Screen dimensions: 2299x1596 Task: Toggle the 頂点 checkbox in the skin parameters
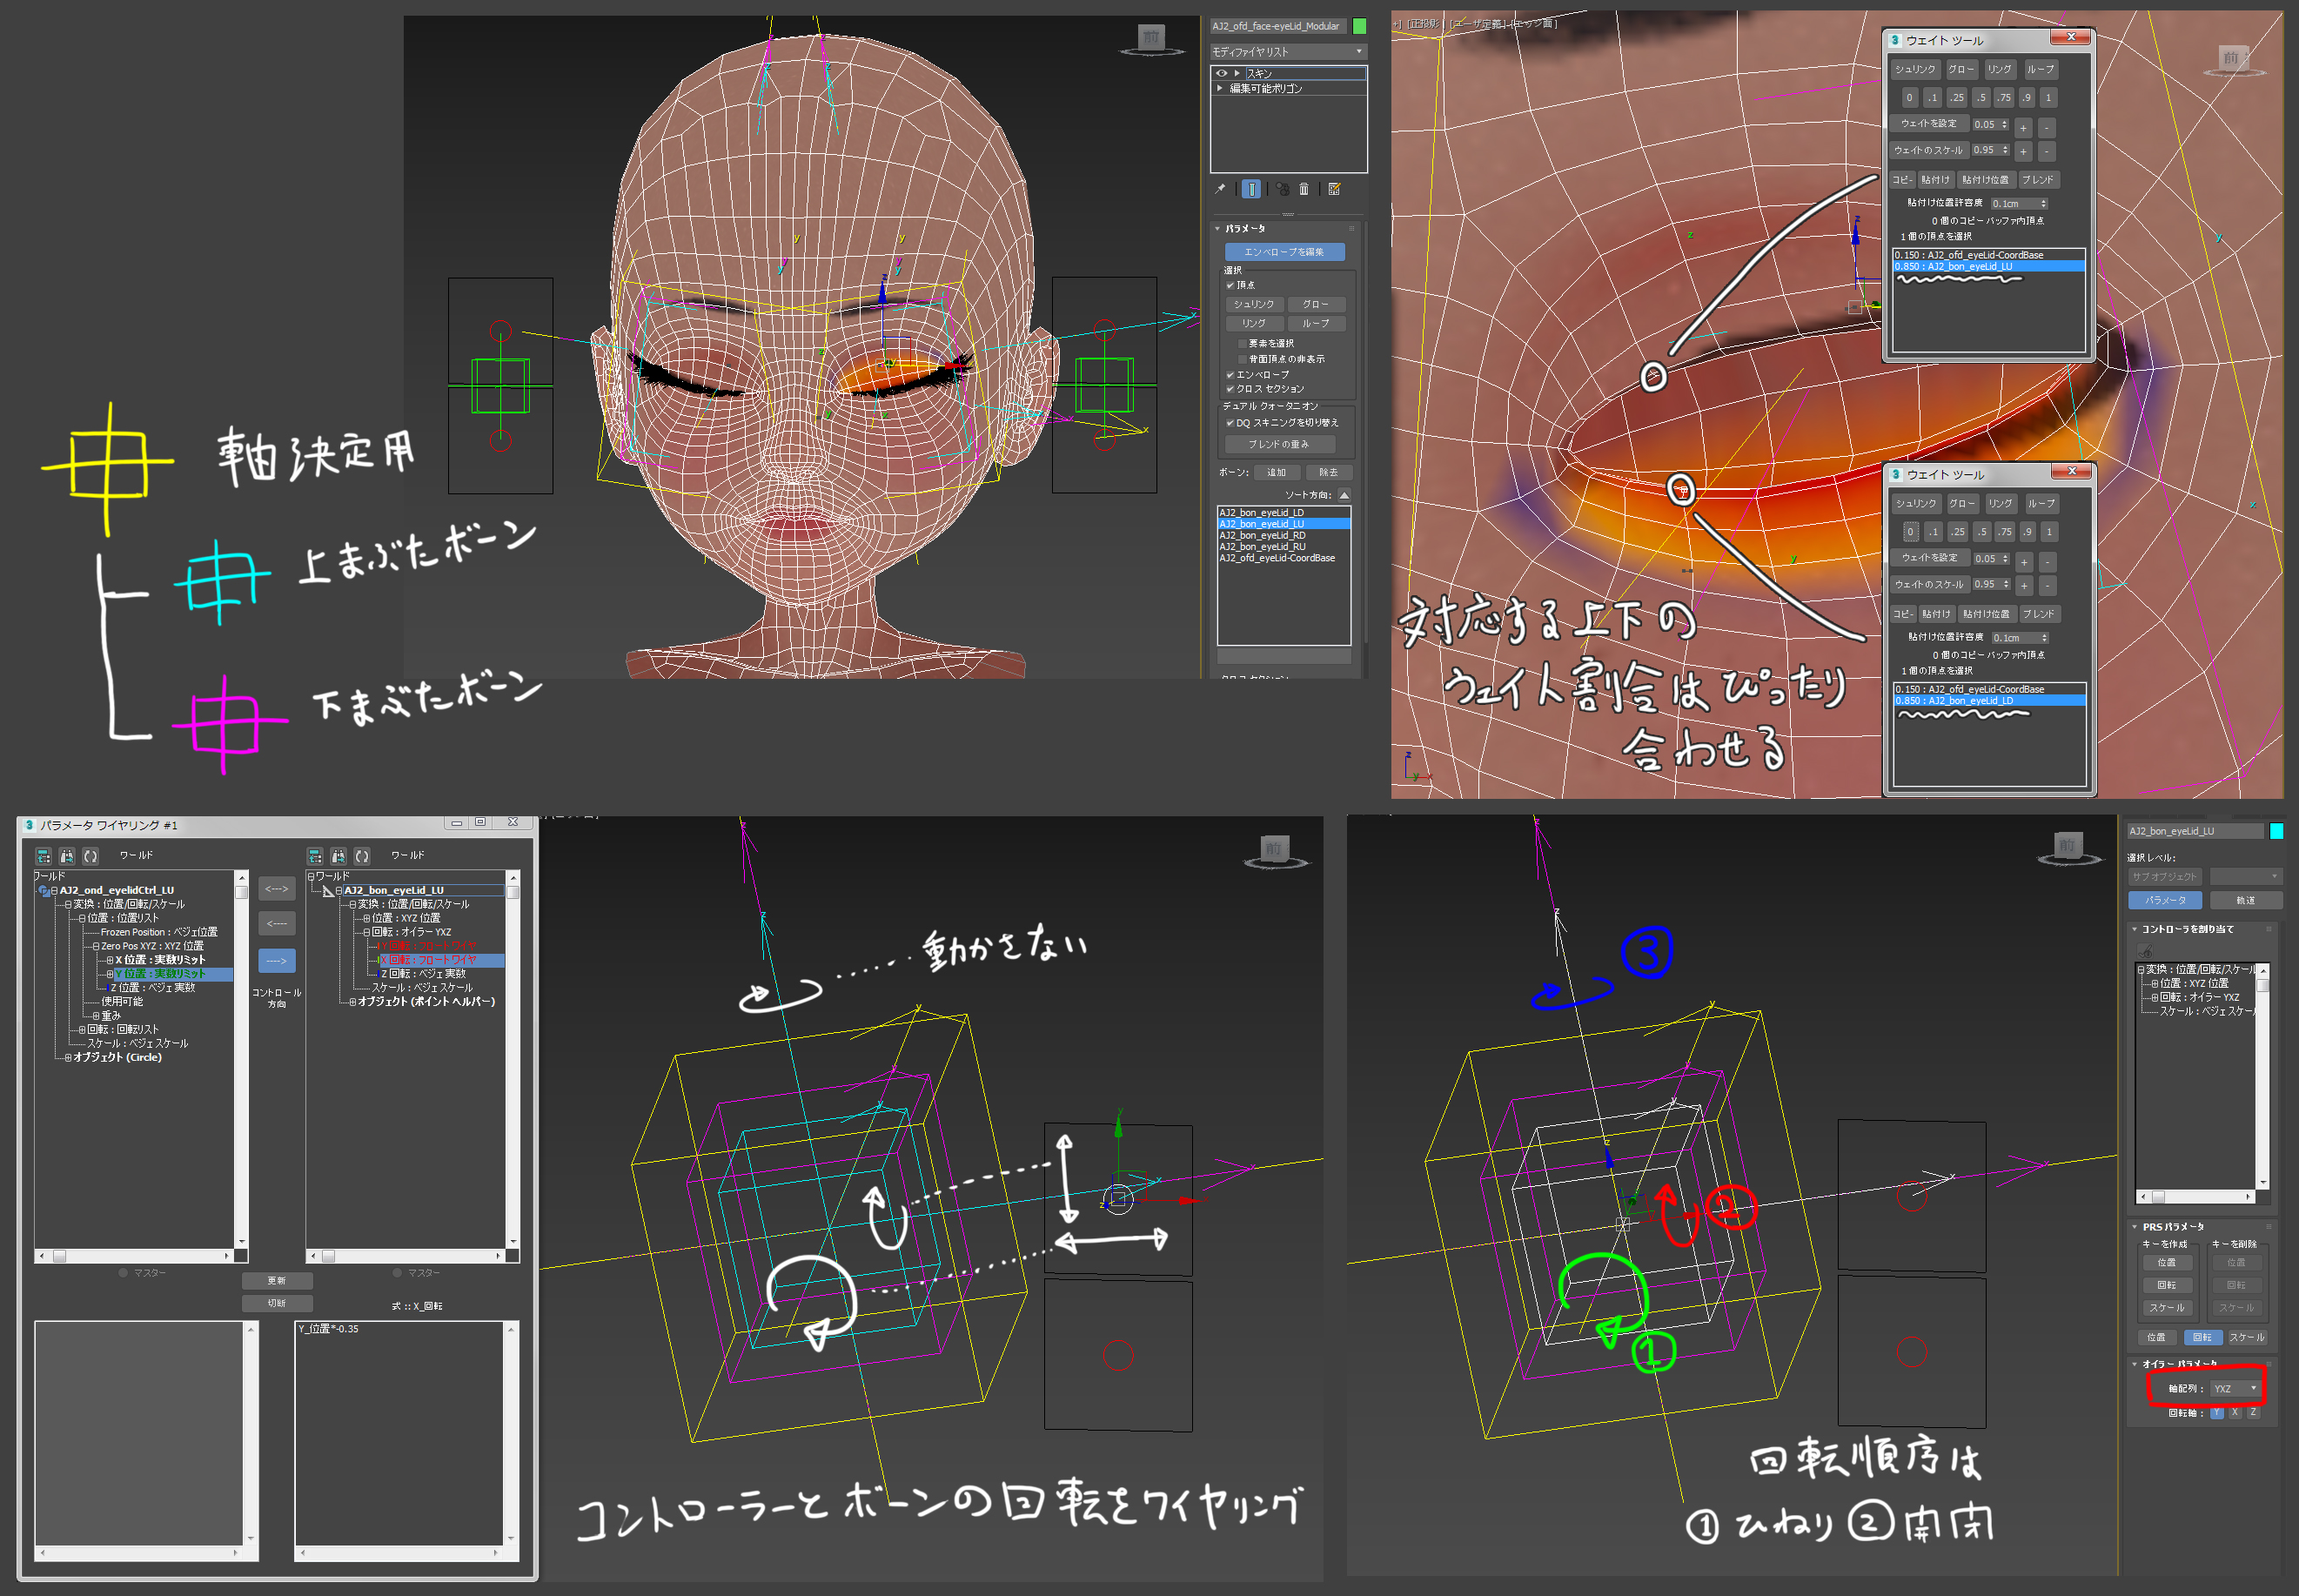(1230, 285)
